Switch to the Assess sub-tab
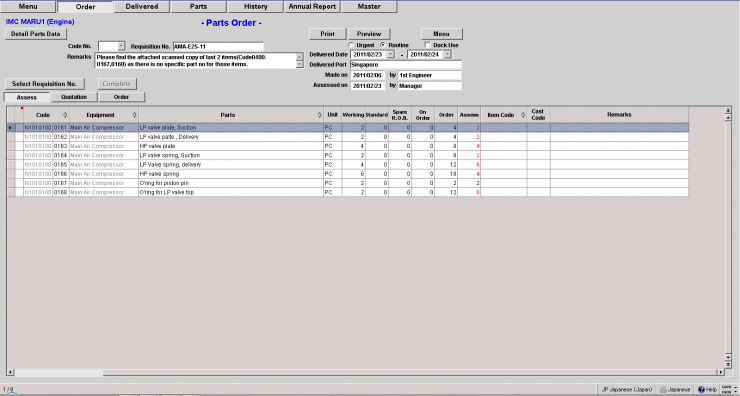The width and height of the screenshot is (740, 396). click(26, 97)
